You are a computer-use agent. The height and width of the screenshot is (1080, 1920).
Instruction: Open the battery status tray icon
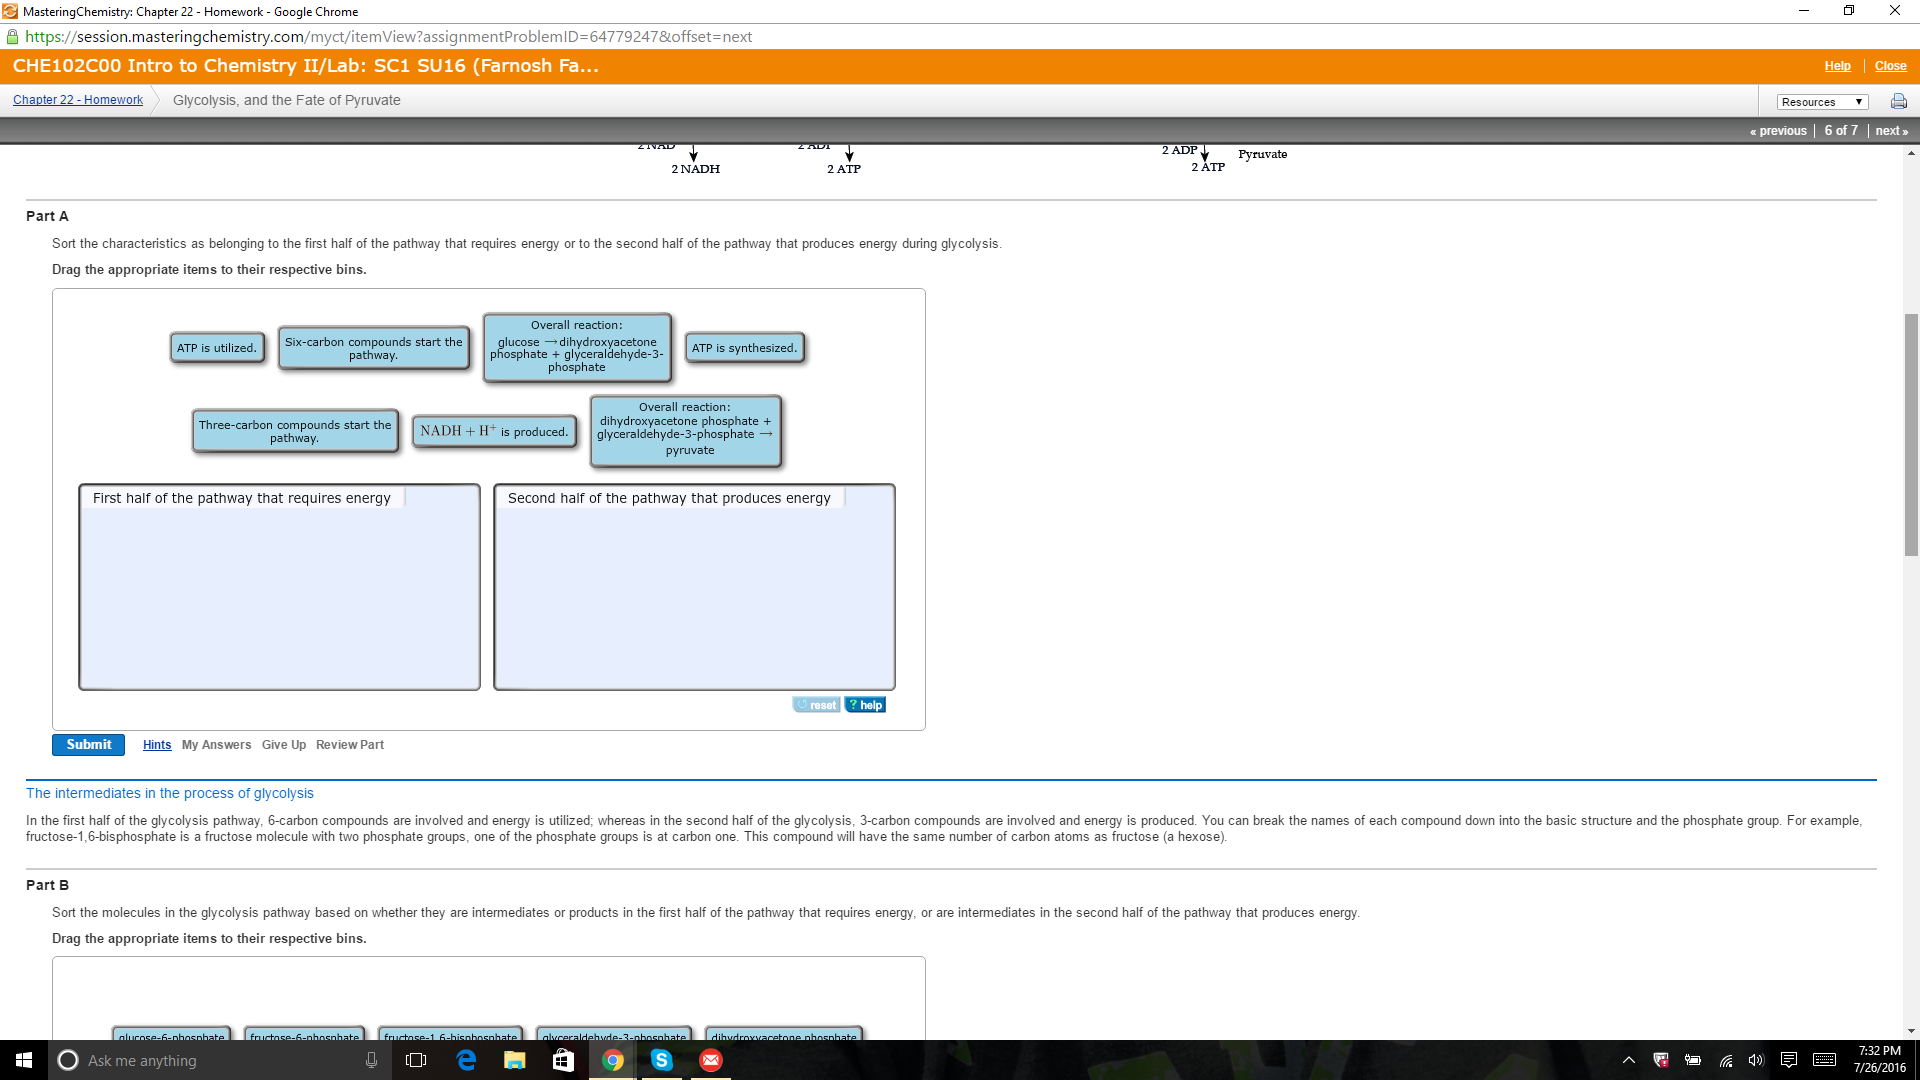click(x=1692, y=1062)
